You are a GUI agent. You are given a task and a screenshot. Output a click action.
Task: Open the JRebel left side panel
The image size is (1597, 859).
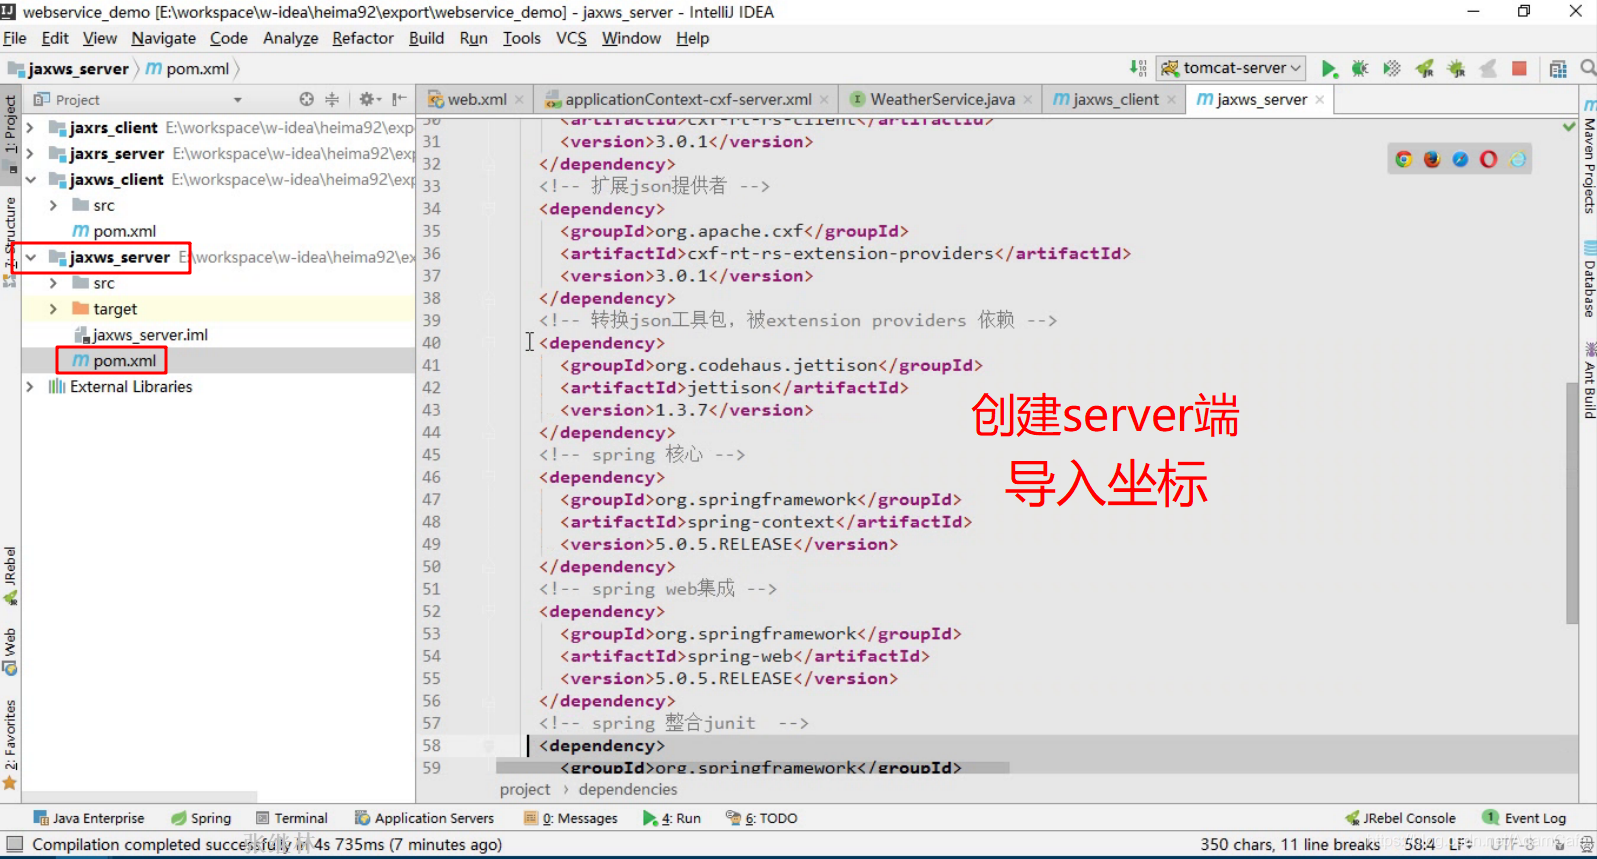pyautogui.click(x=10, y=575)
